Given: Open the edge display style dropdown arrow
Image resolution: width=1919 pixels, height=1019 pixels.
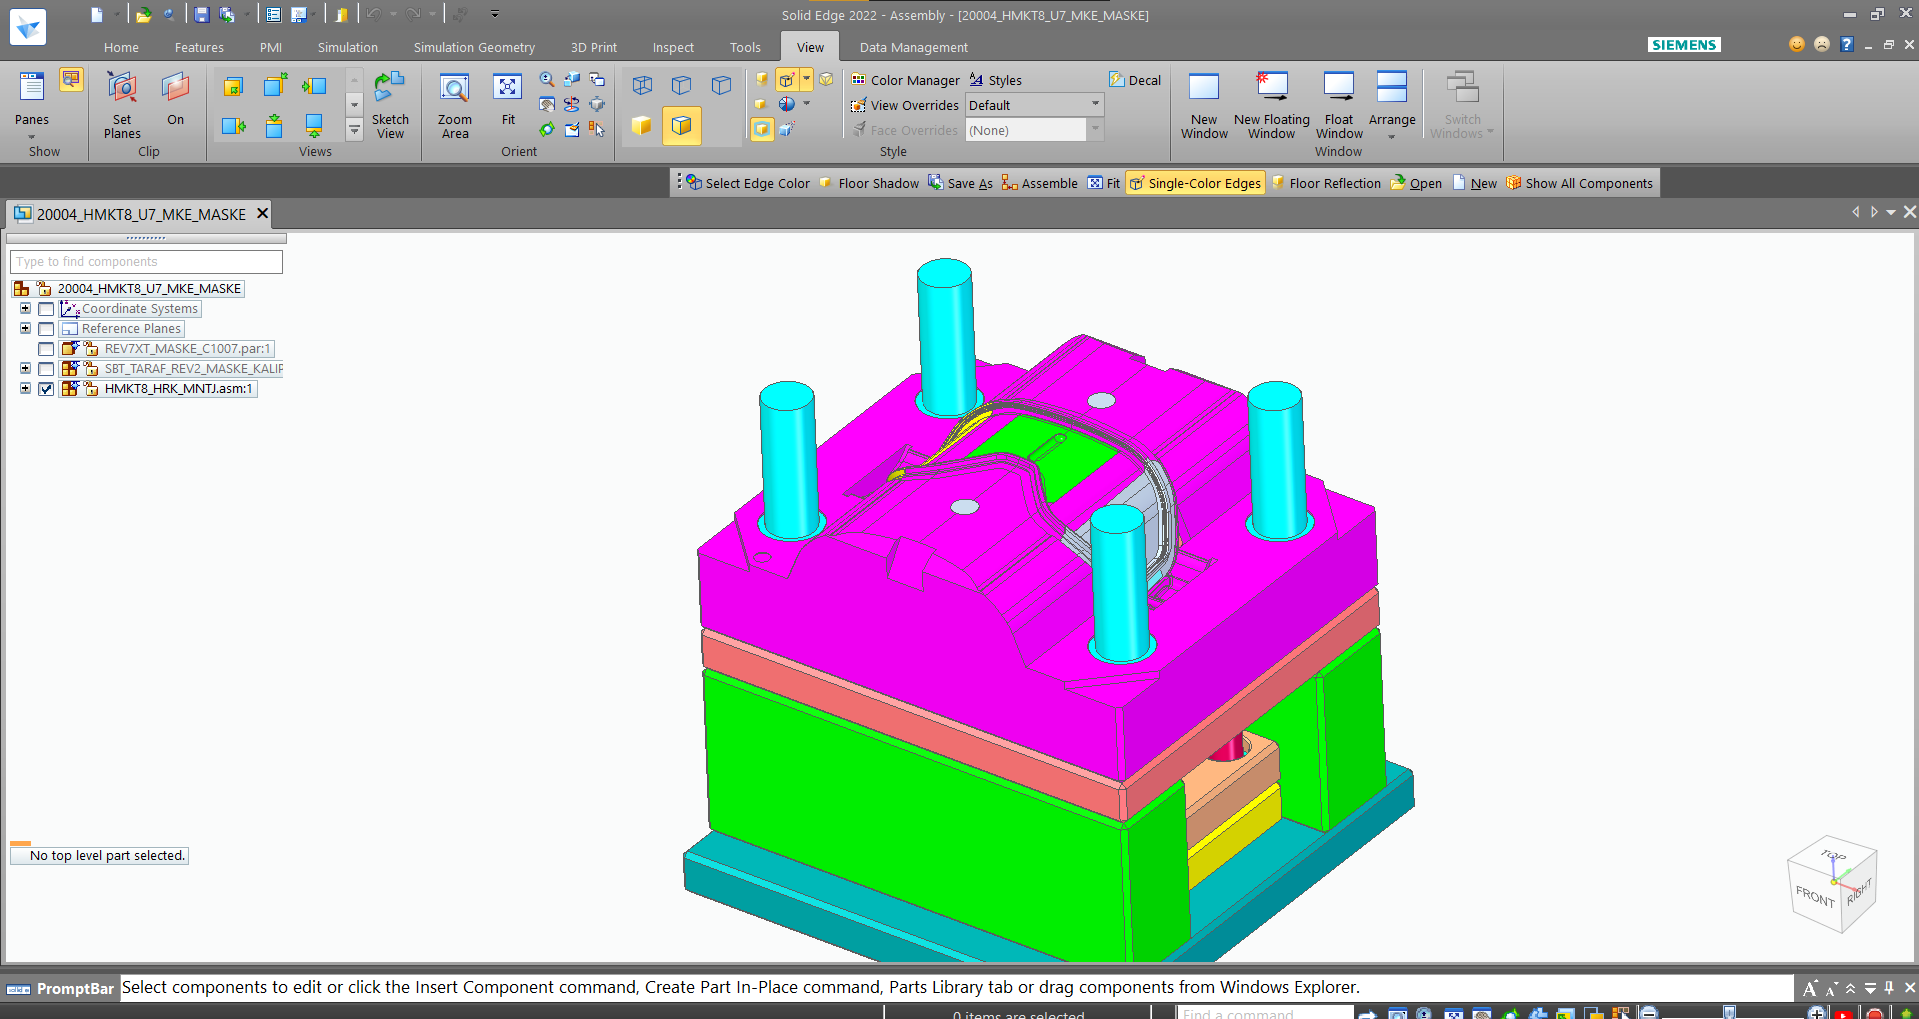Looking at the screenshot, I should pyautogui.click(x=806, y=79).
